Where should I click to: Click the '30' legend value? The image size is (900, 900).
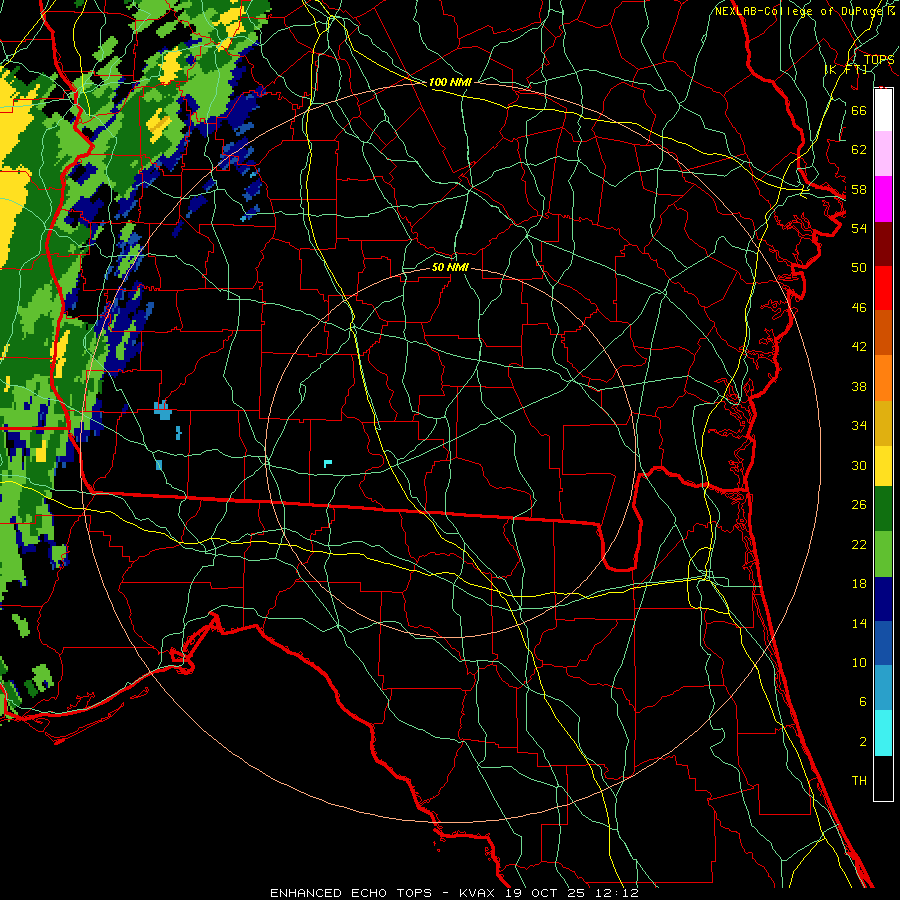(x=859, y=465)
